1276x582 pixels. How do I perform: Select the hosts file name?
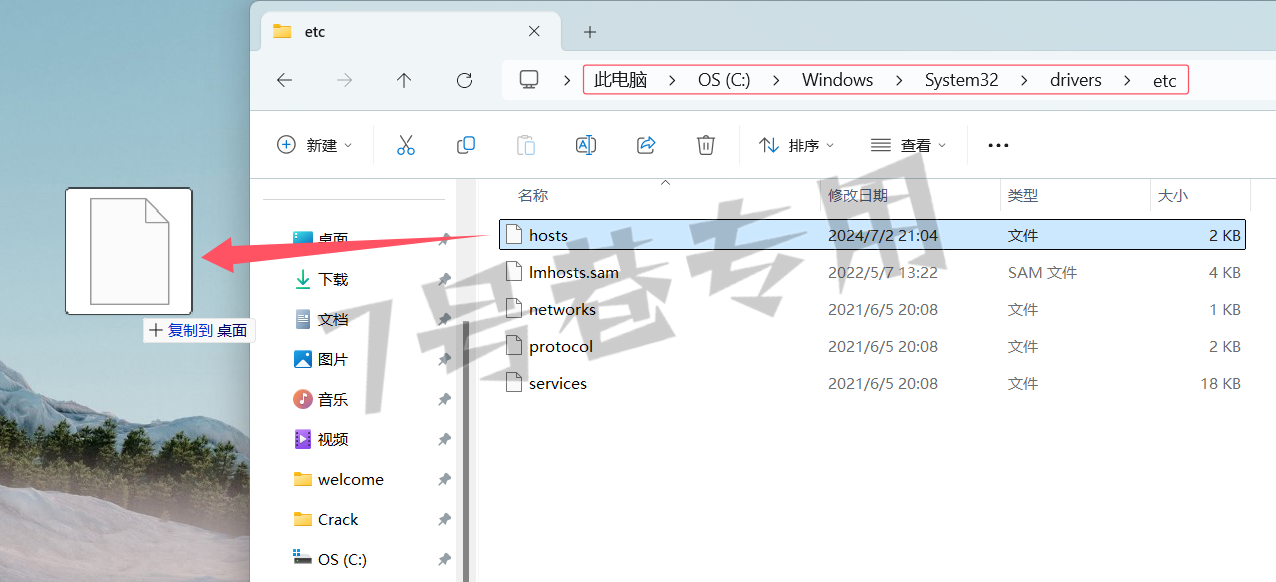pyautogui.click(x=548, y=235)
